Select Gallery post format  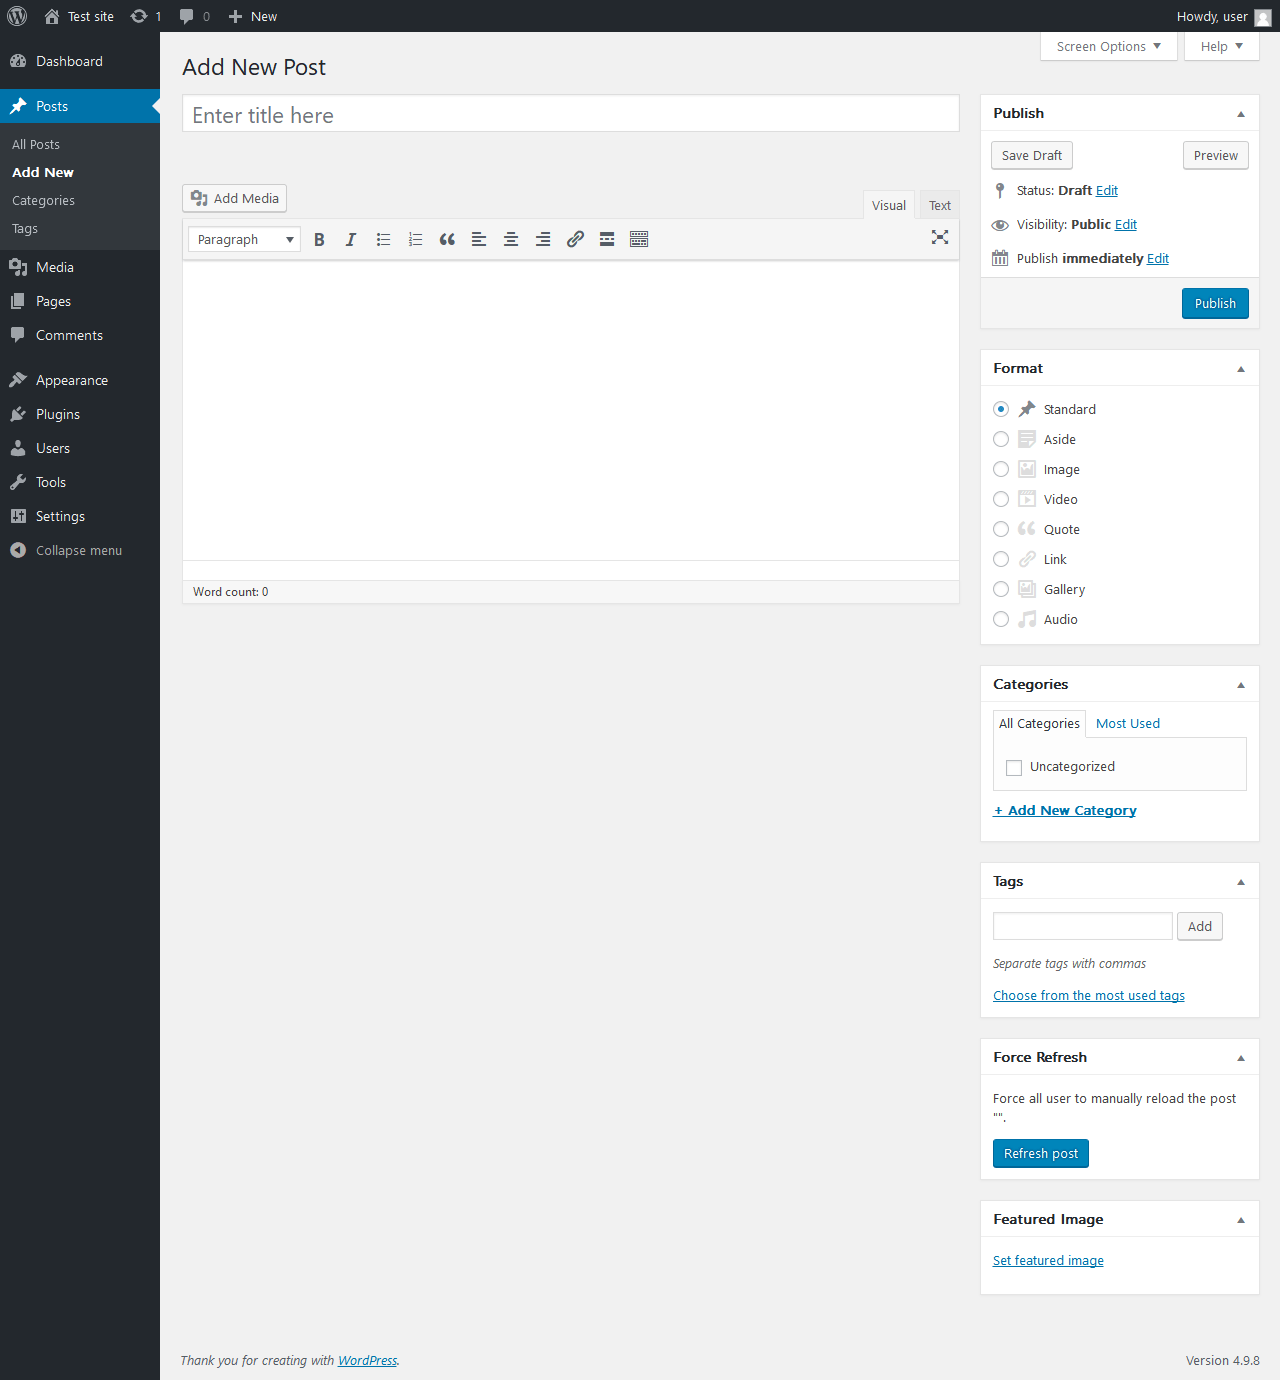click(x=1001, y=589)
